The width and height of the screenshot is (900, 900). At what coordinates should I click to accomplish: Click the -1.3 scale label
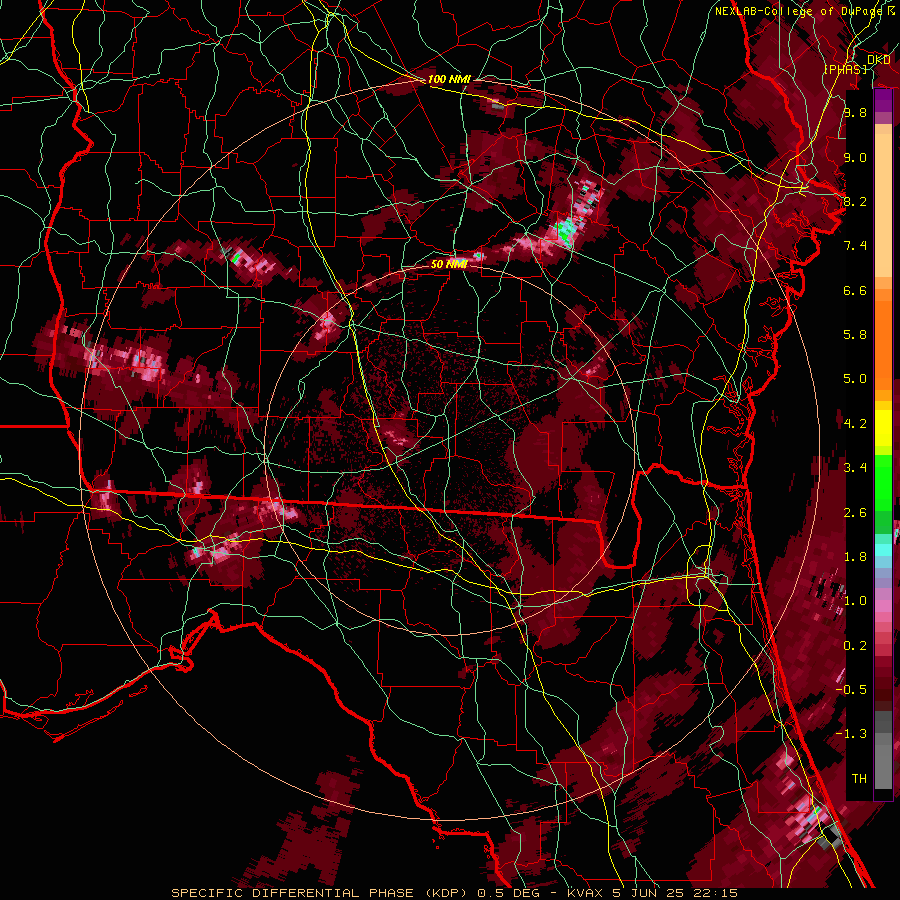click(851, 734)
